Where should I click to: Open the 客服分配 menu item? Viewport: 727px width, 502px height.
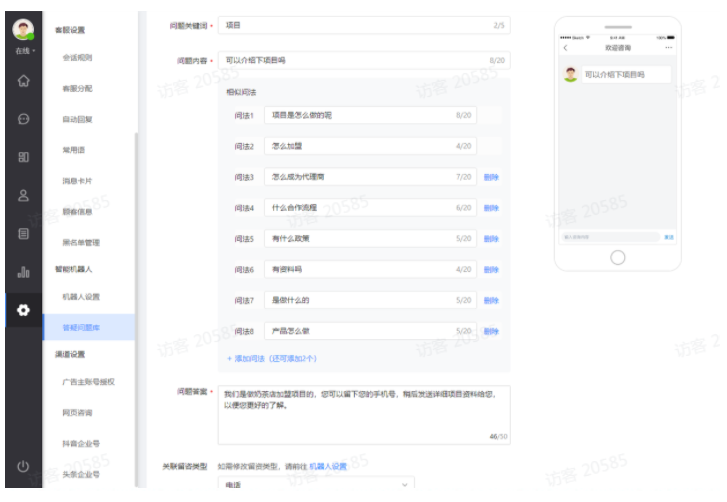[77, 89]
